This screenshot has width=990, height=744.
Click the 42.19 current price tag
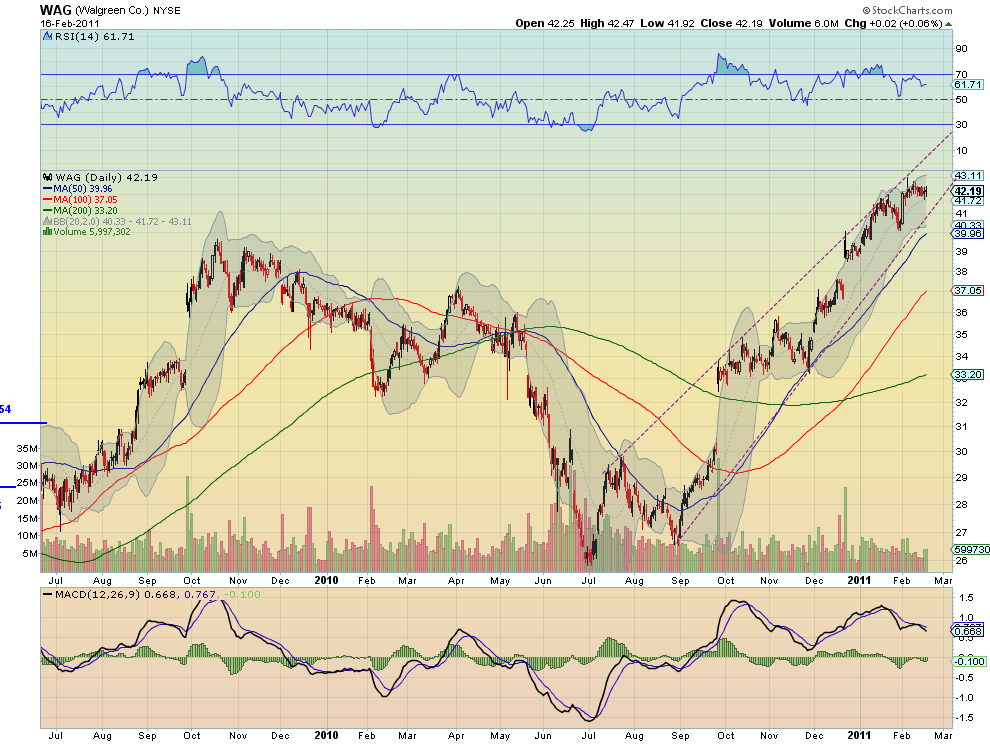click(968, 191)
